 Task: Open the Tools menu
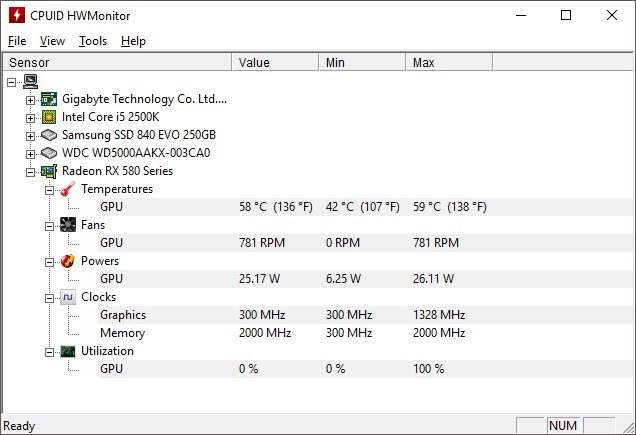click(x=93, y=41)
